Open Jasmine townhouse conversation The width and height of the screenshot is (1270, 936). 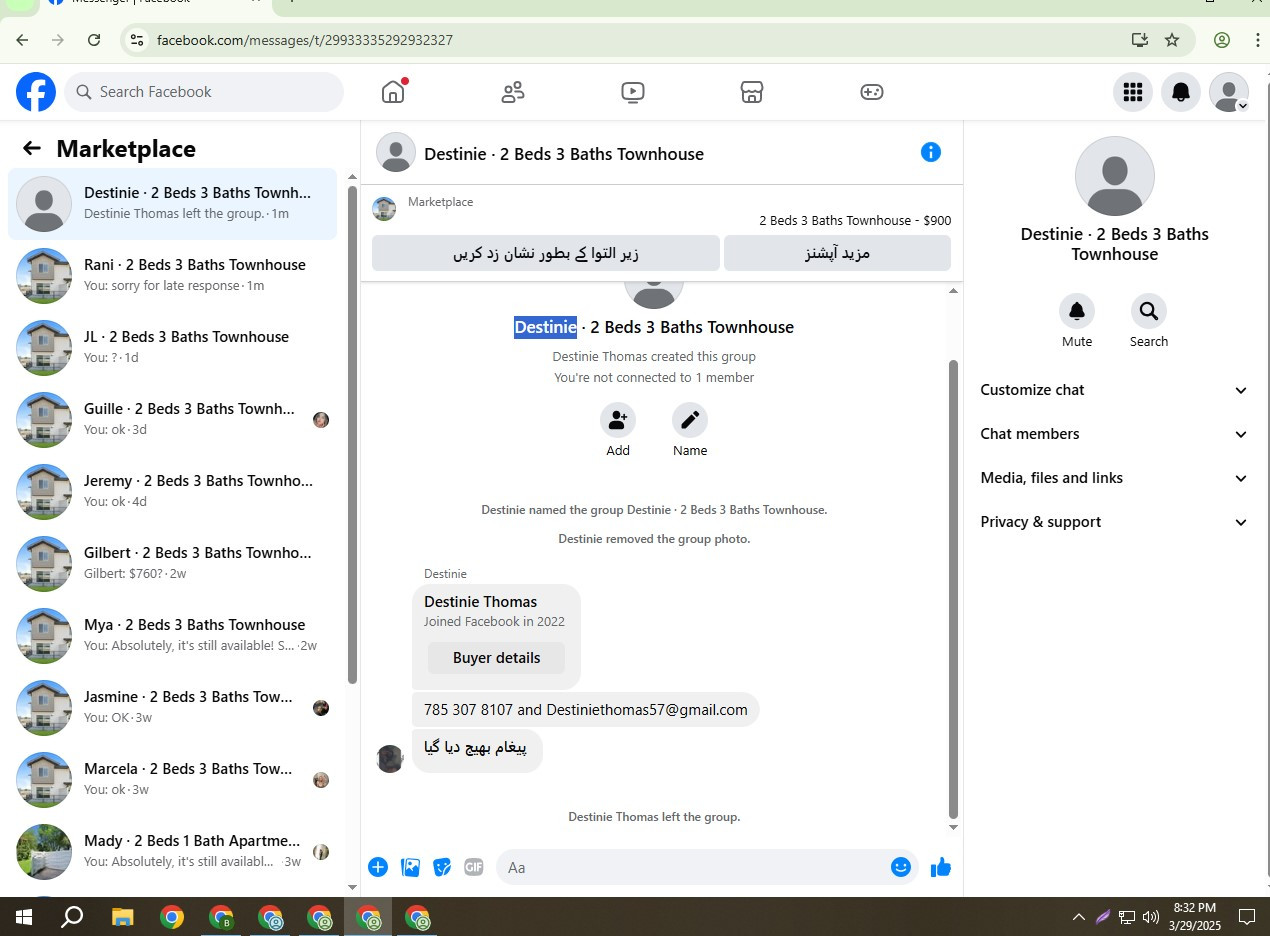[x=173, y=707]
